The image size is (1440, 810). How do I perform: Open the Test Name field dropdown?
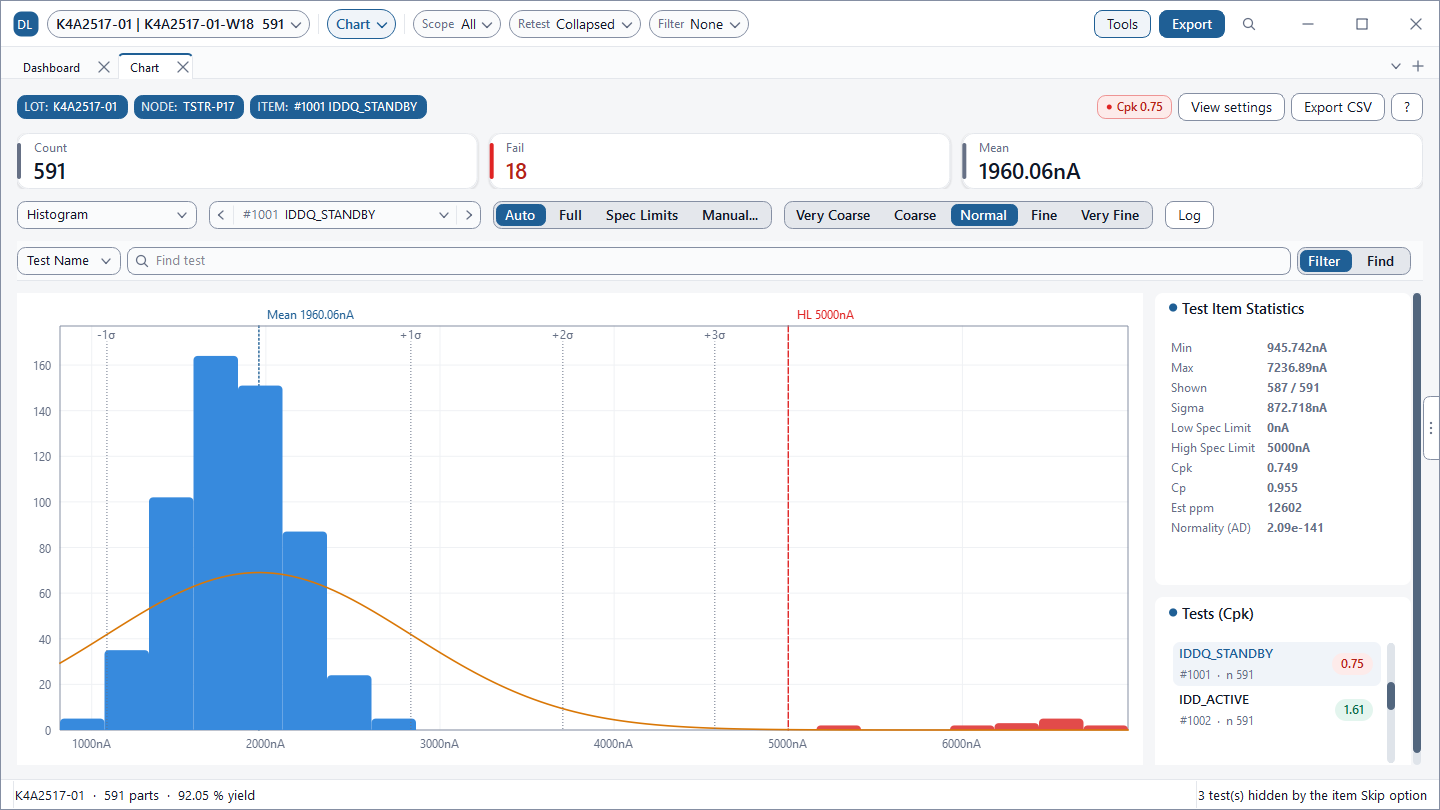pyautogui.click(x=69, y=261)
